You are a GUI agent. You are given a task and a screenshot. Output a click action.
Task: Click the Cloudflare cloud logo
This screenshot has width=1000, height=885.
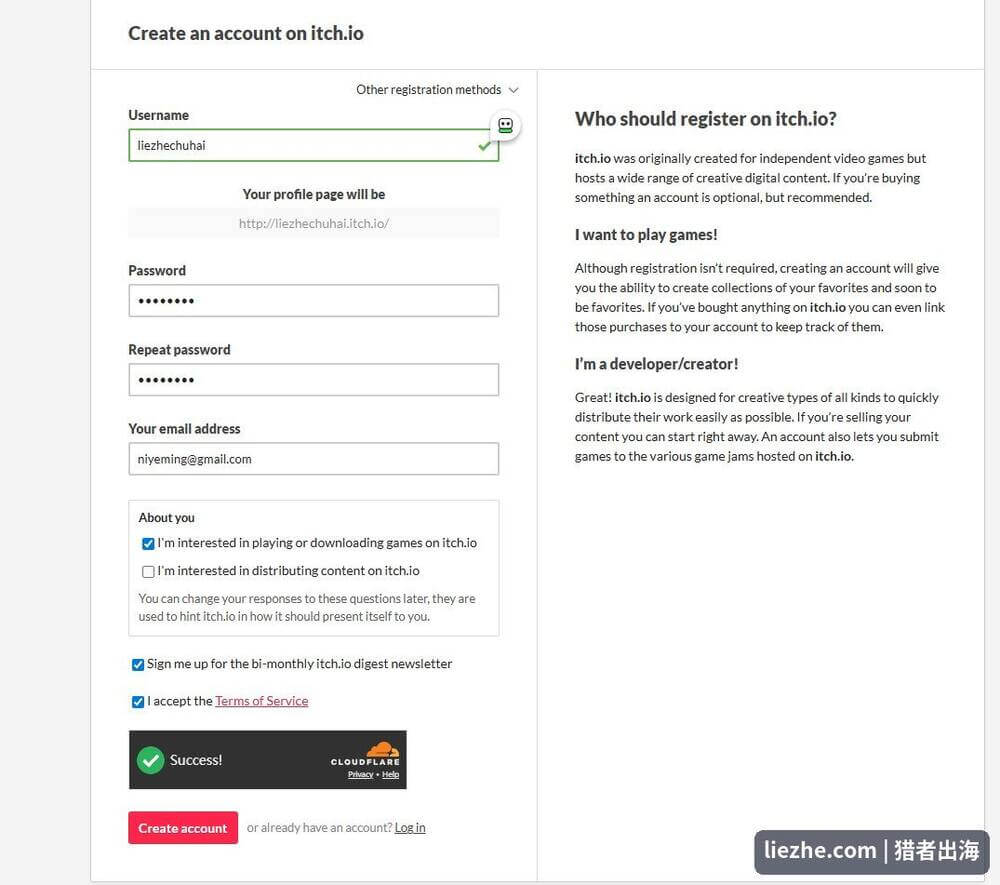pos(383,749)
